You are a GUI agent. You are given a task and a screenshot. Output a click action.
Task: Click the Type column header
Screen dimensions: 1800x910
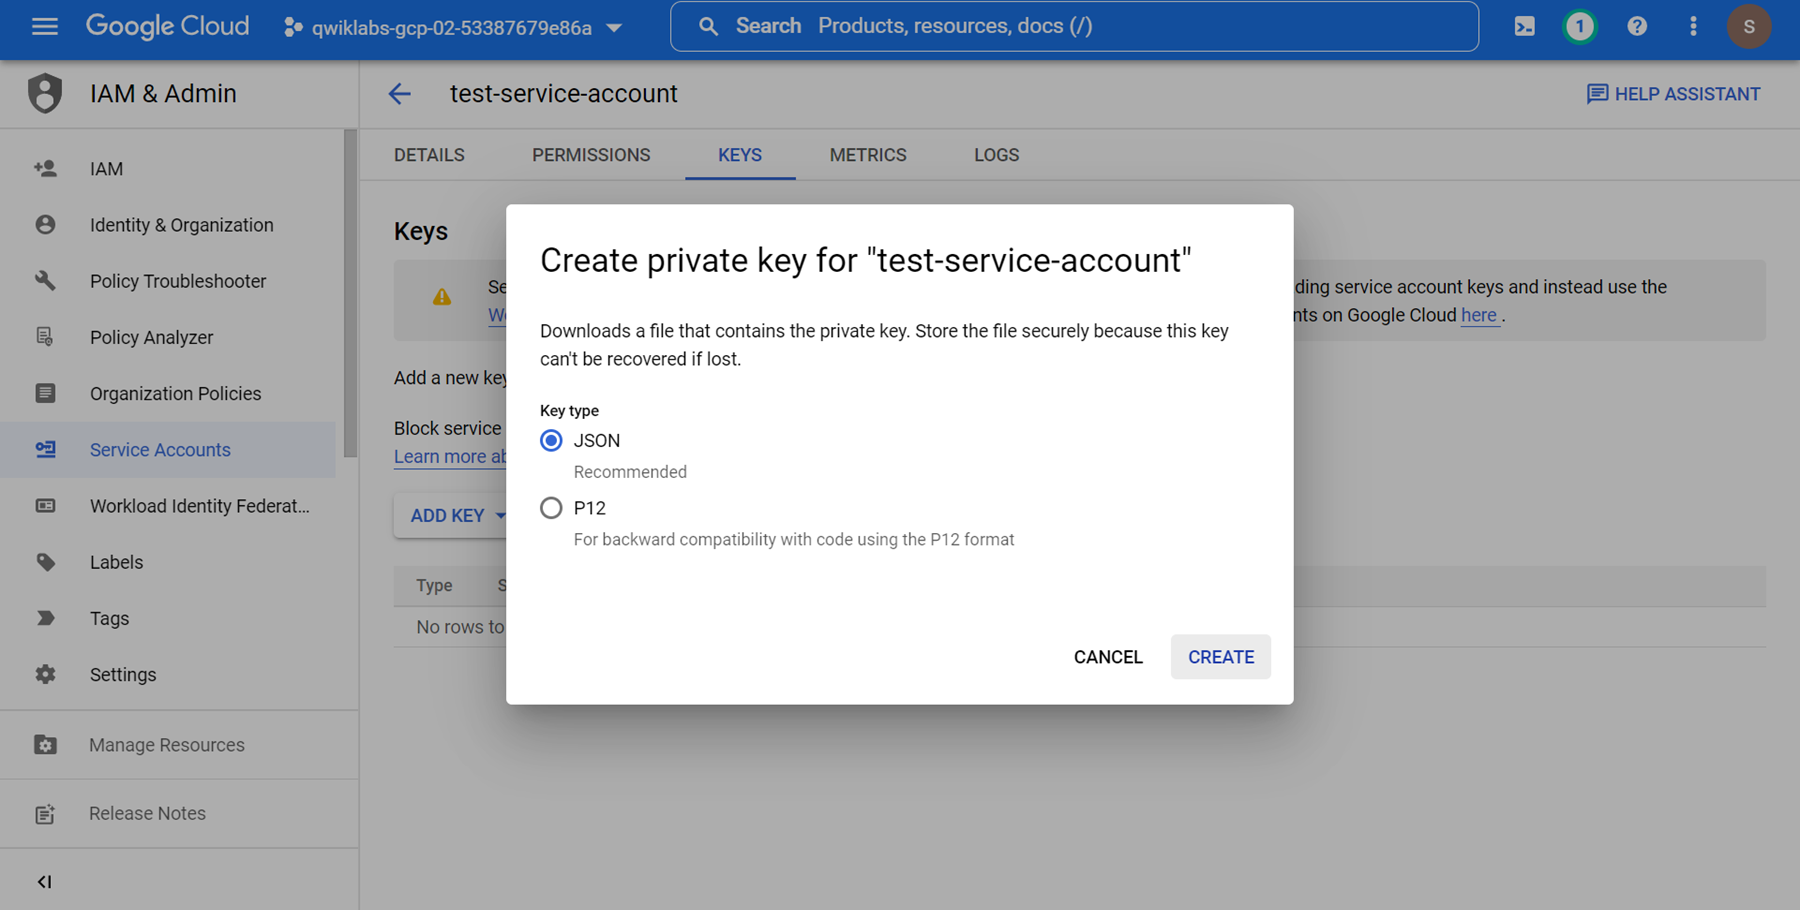tap(434, 585)
